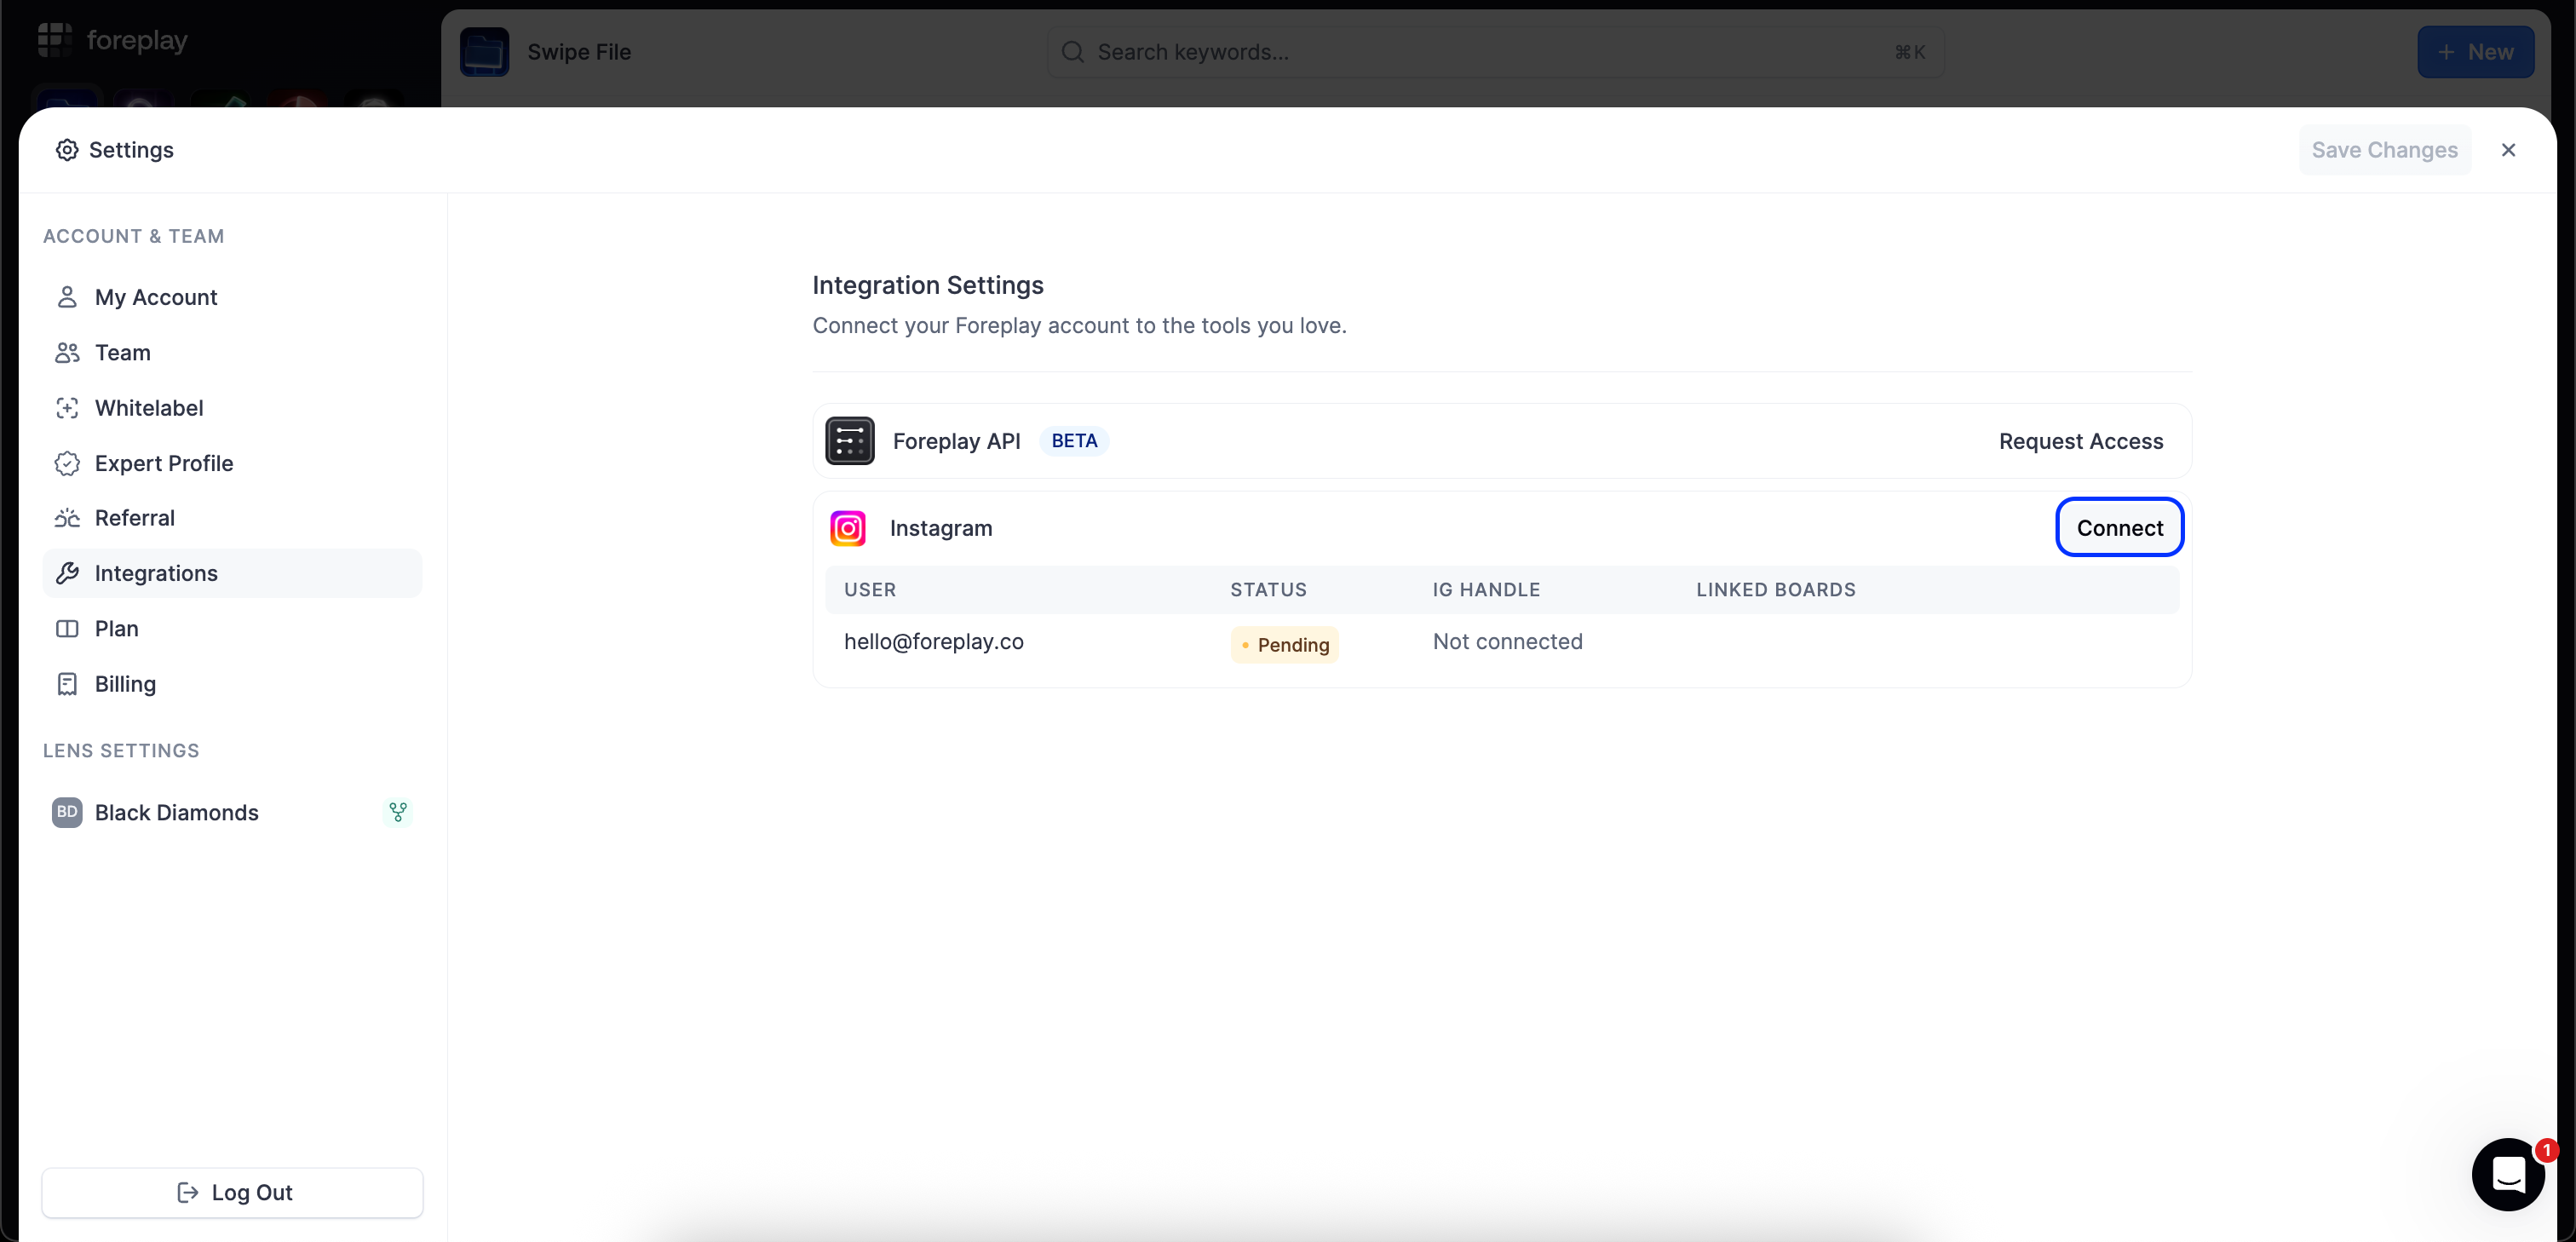Request access to Foreplay API

(x=2080, y=441)
